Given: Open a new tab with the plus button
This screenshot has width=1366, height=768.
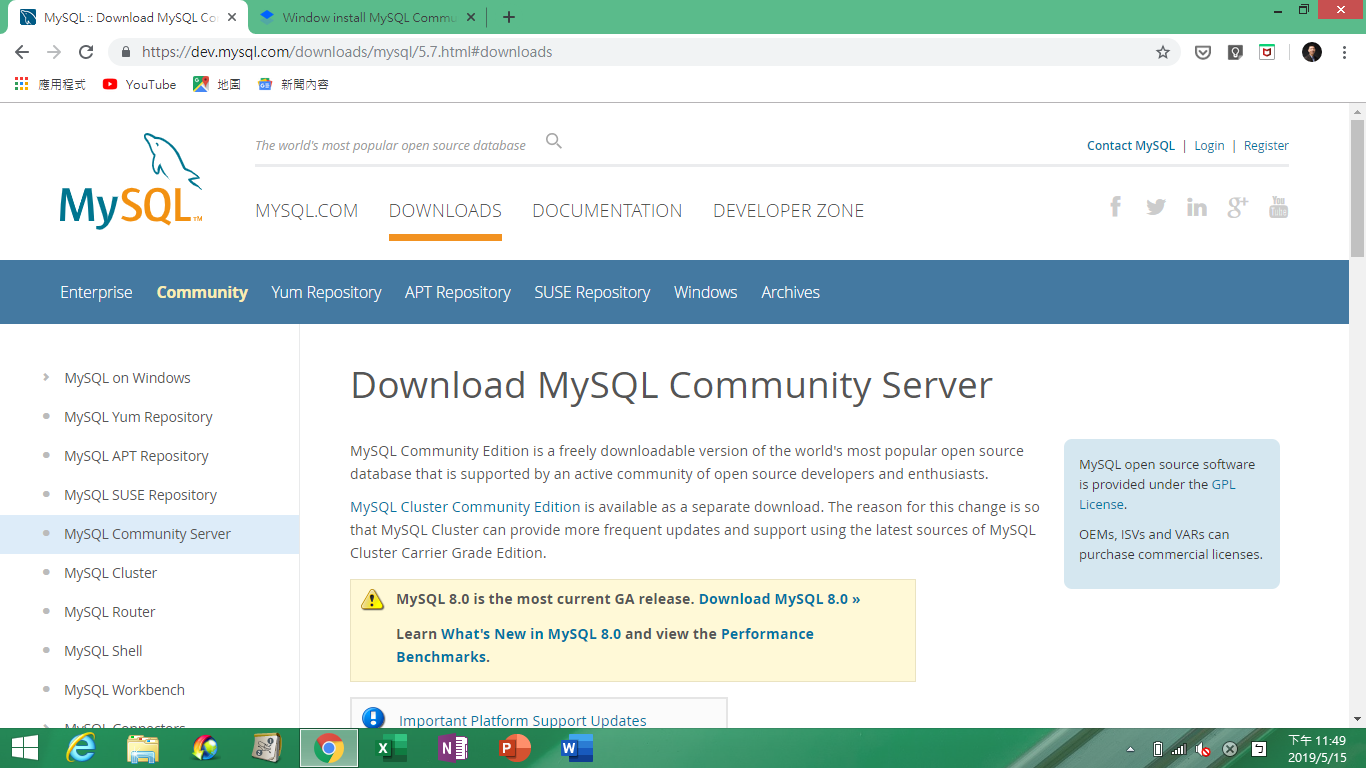Looking at the screenshot, I should pos(509,17).
